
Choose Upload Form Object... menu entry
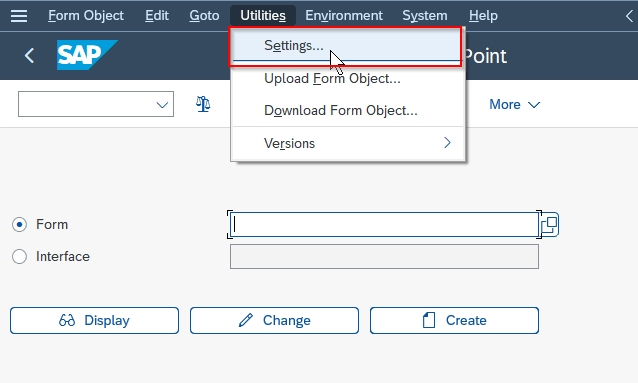pyautogui.click(x=348, y=79)
